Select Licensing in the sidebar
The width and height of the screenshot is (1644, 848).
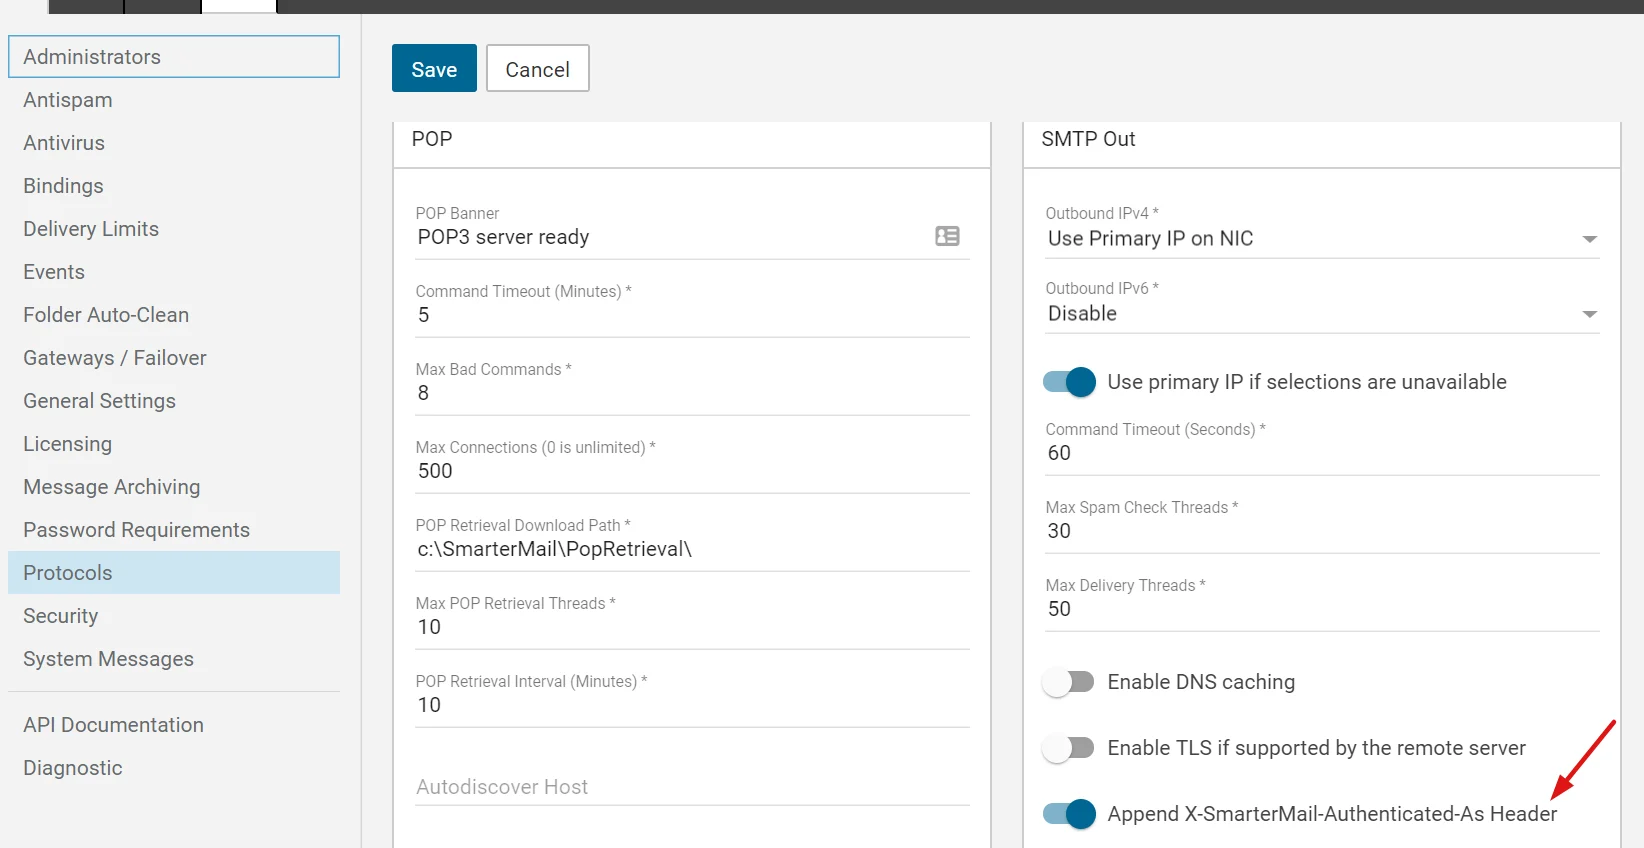click(174, 444)
